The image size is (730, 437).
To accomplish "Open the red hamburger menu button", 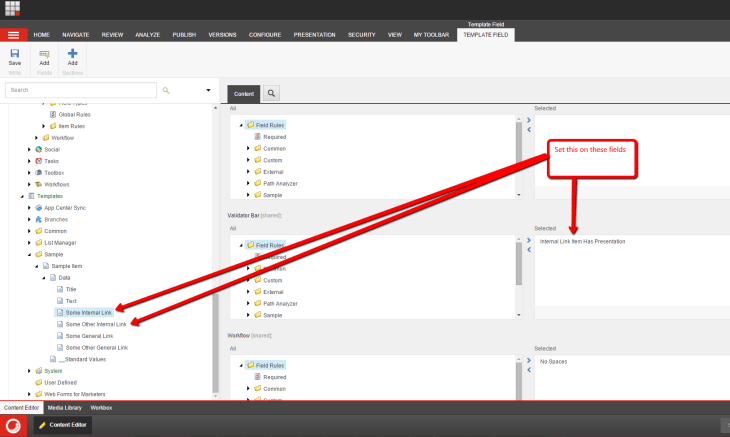I will [14, 35].
